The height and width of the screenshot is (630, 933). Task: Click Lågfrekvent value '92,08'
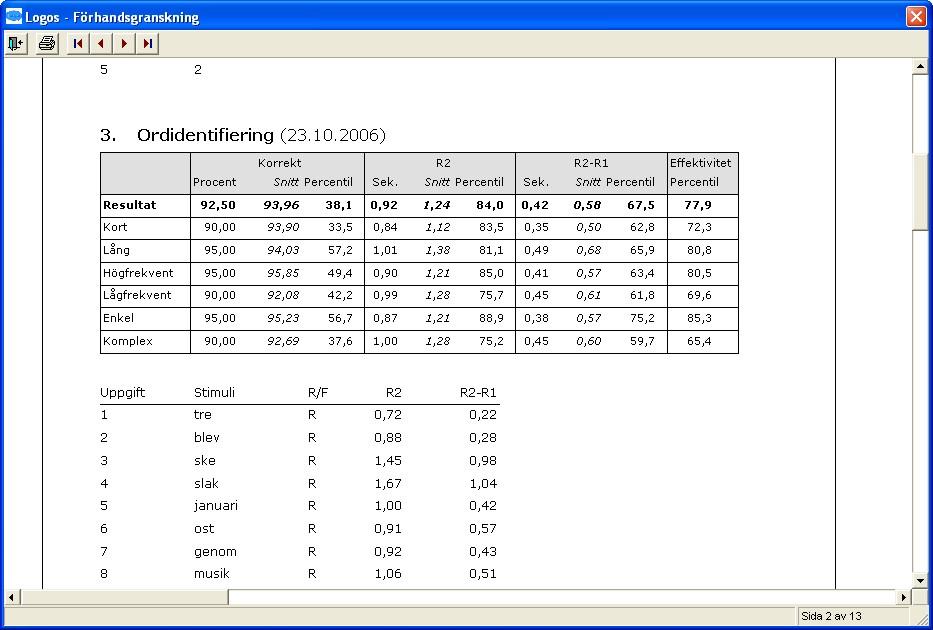(283, 295)
